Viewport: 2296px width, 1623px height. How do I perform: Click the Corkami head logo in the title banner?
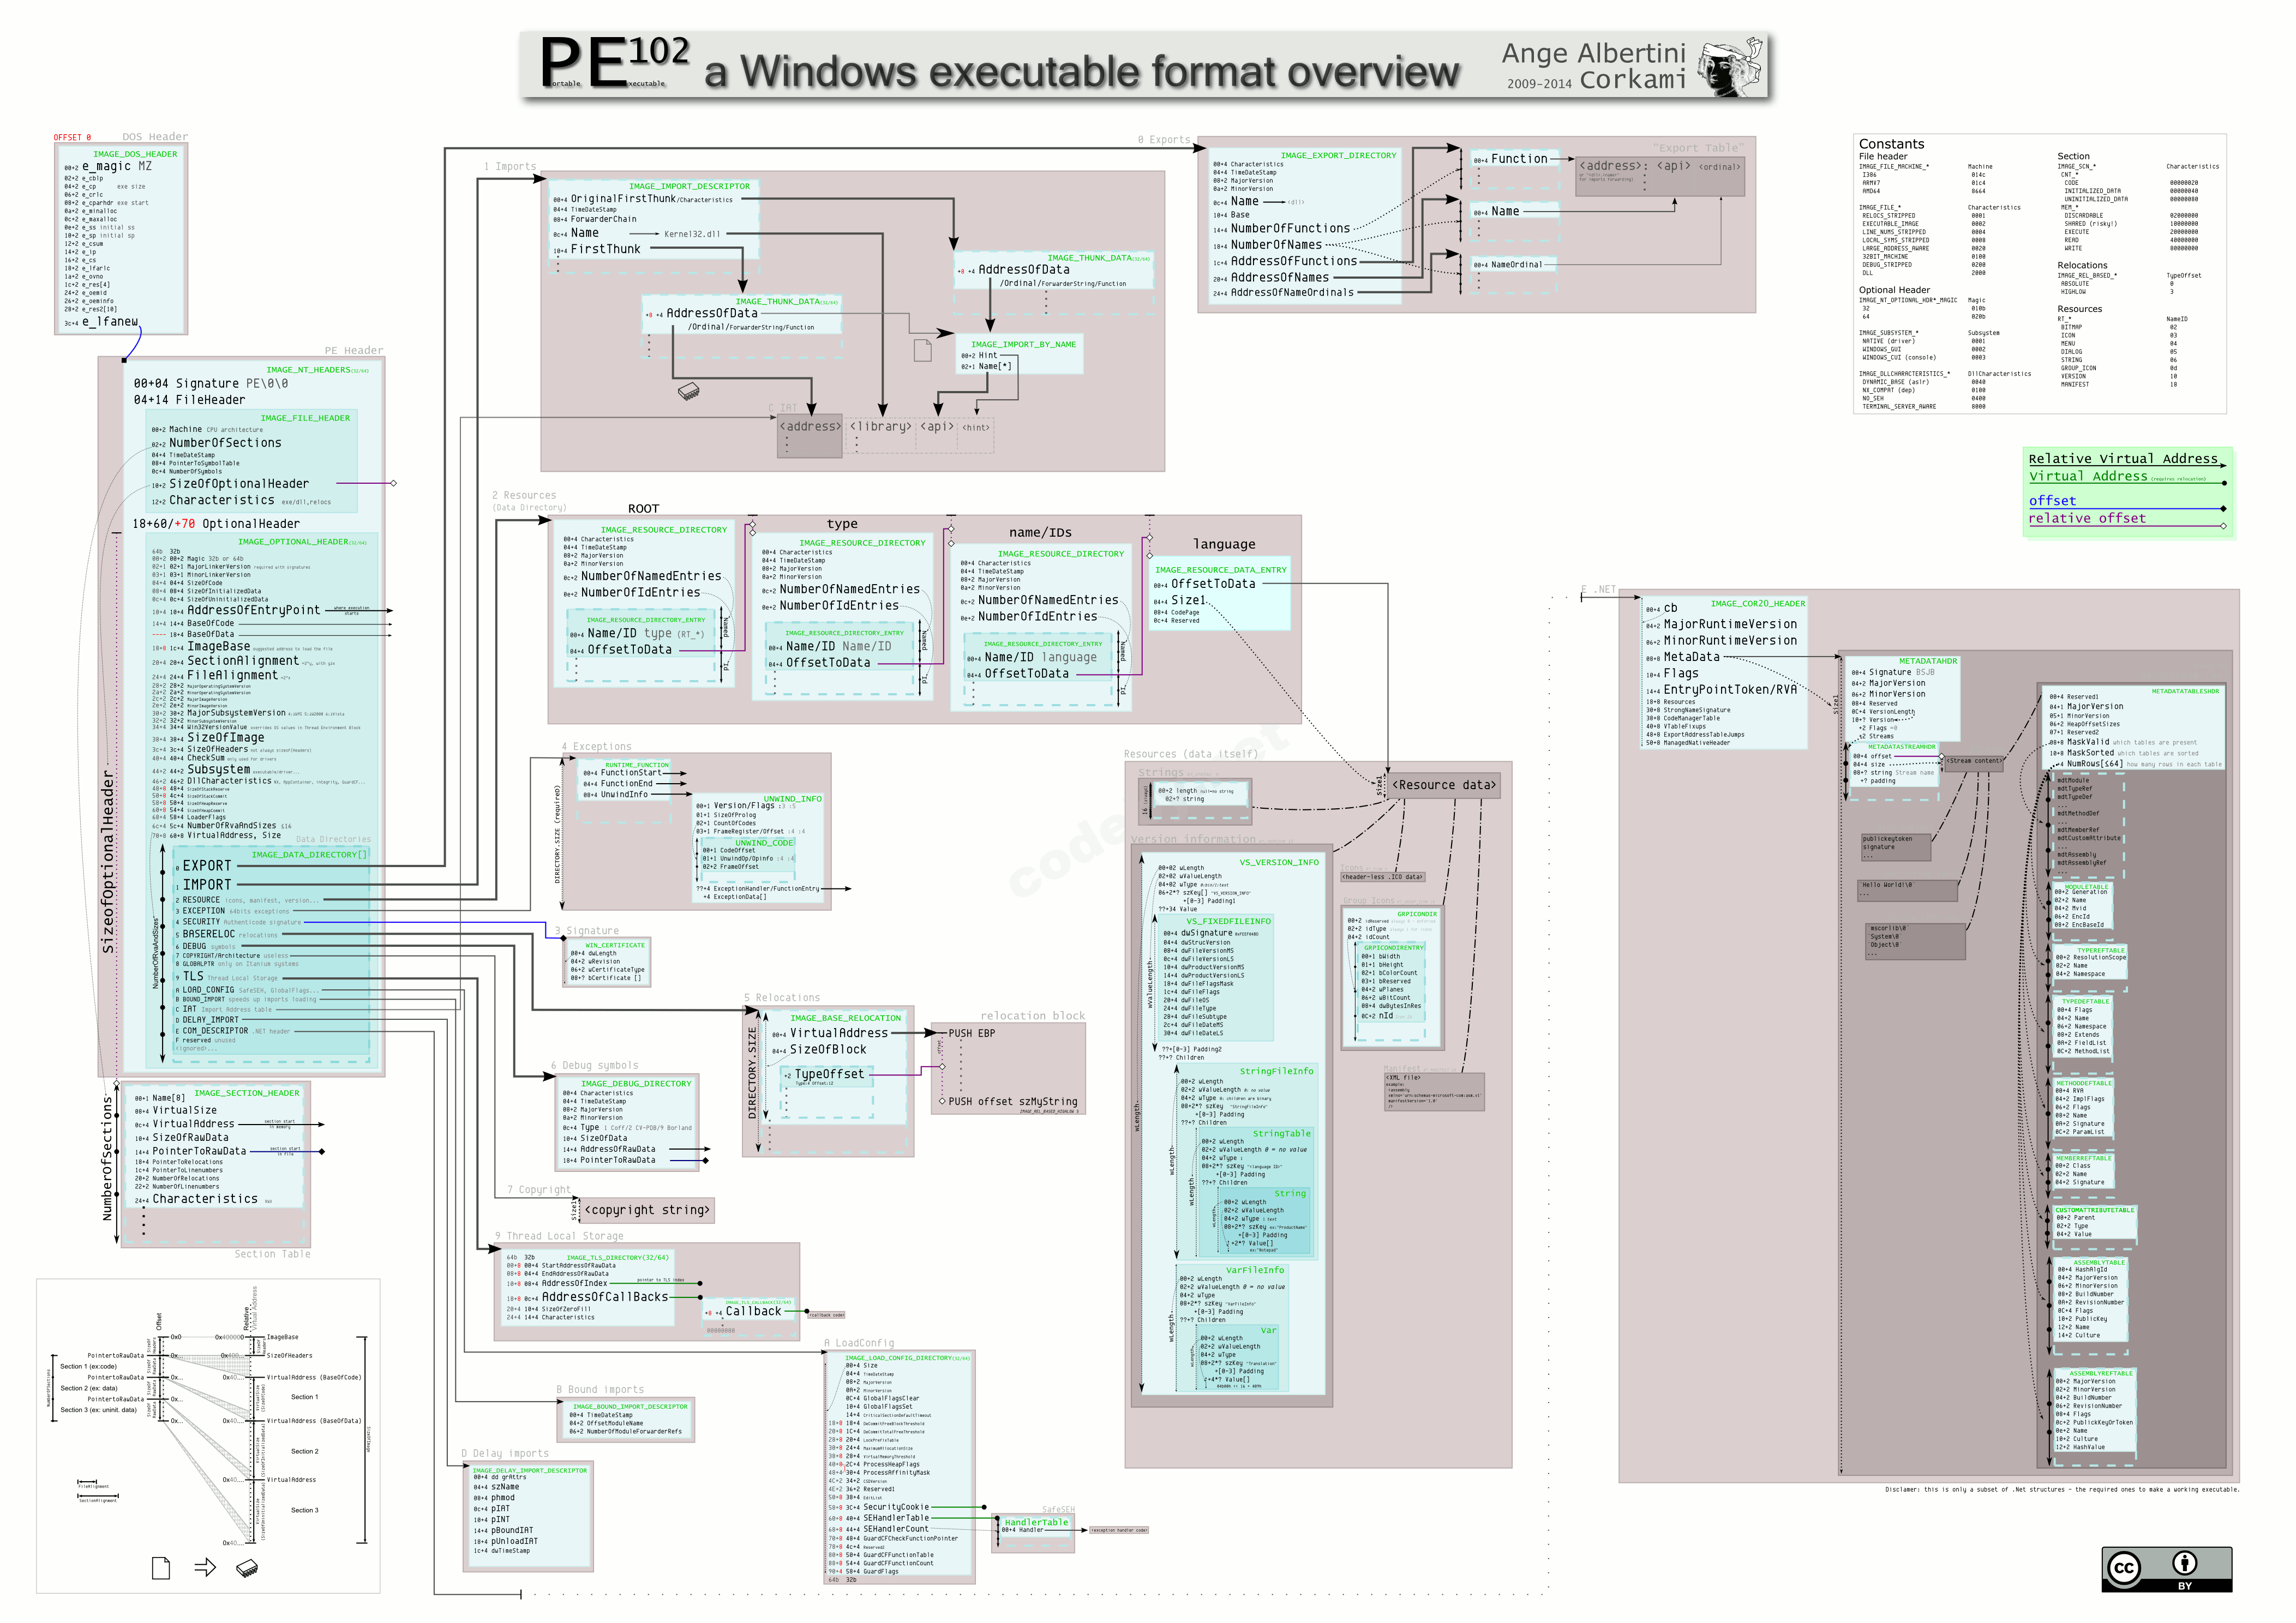click(1730, 66)
